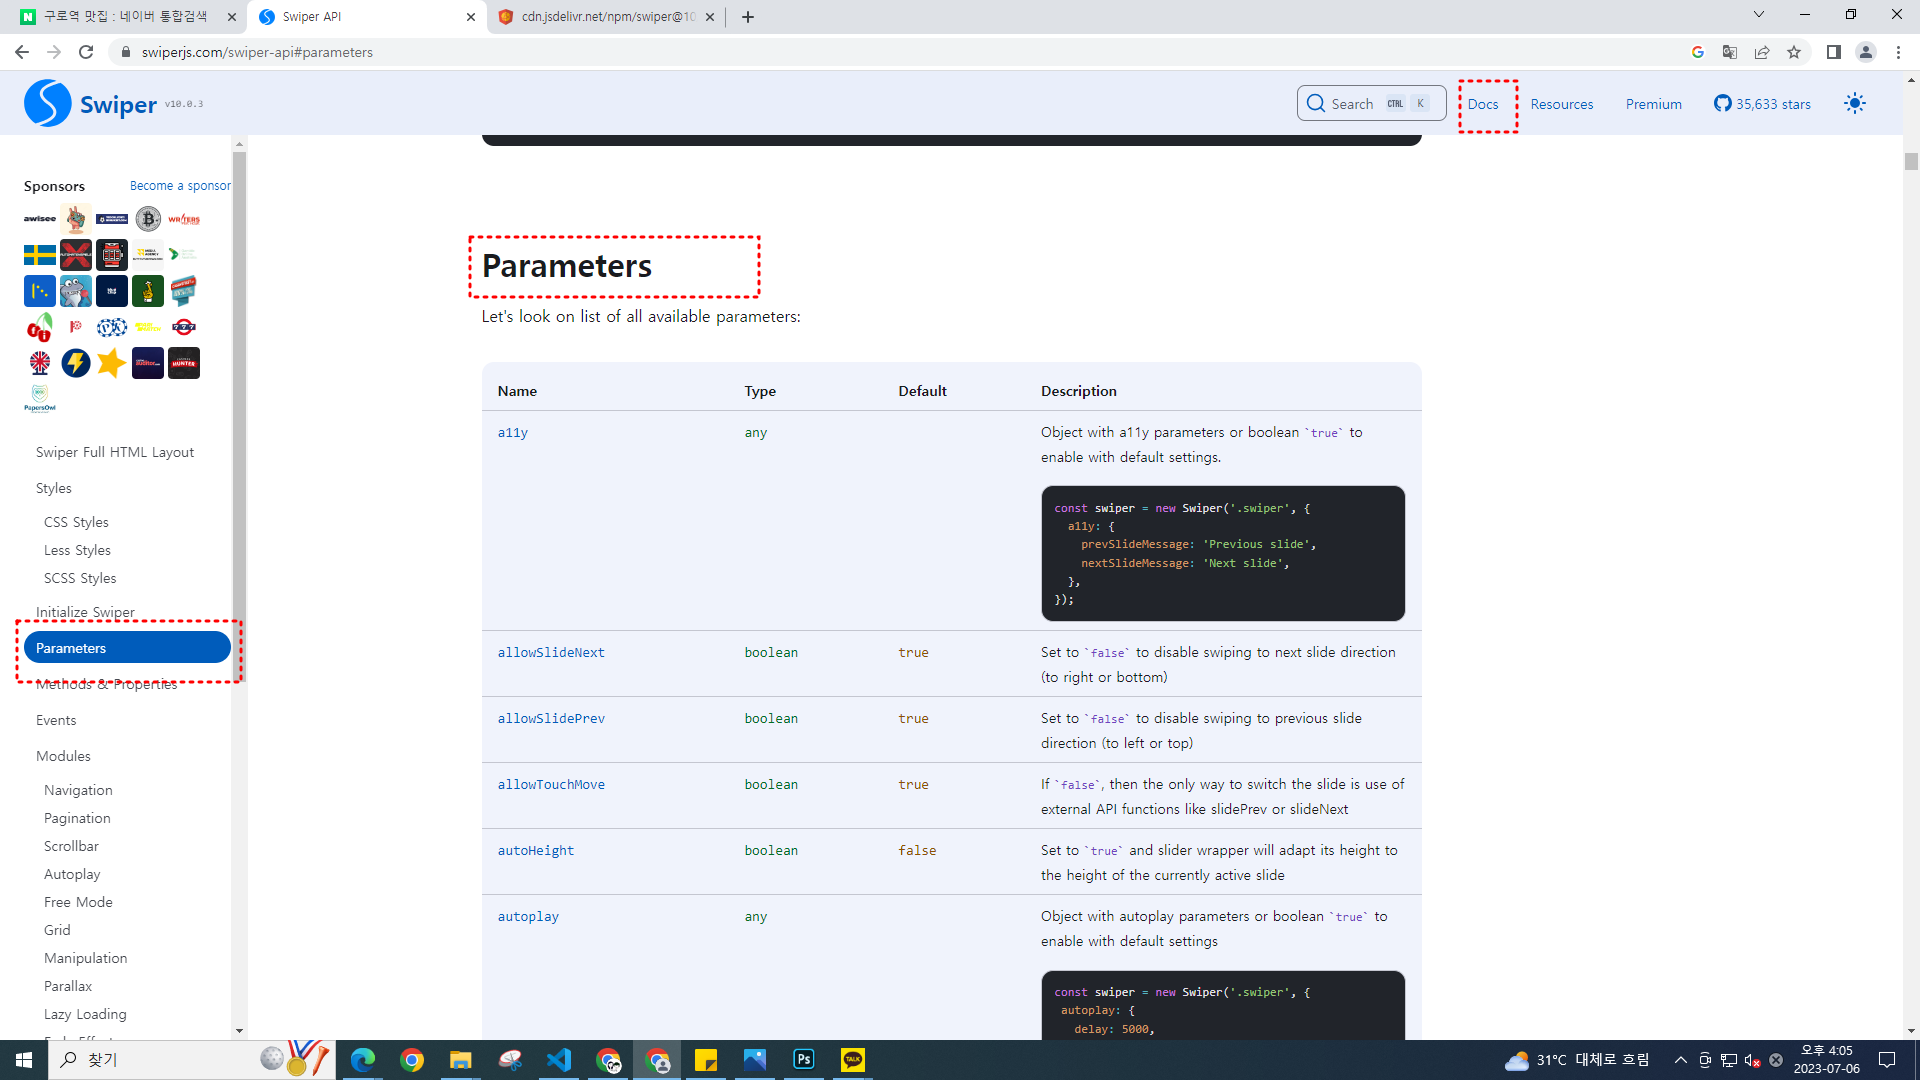
Task: Click the sidebar scrollbar down arrow
Action: [x=239, y=1030]
